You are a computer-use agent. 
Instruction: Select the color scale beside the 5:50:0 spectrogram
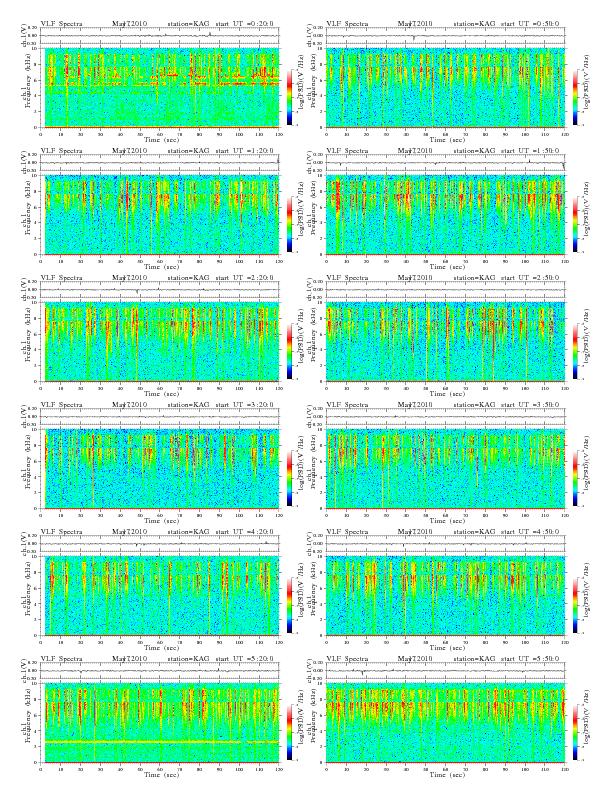pos(576,733)
